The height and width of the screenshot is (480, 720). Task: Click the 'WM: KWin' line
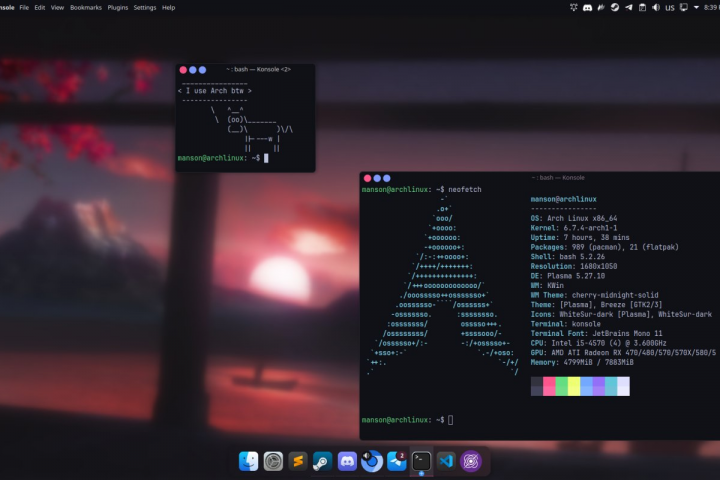coord(547,286)
